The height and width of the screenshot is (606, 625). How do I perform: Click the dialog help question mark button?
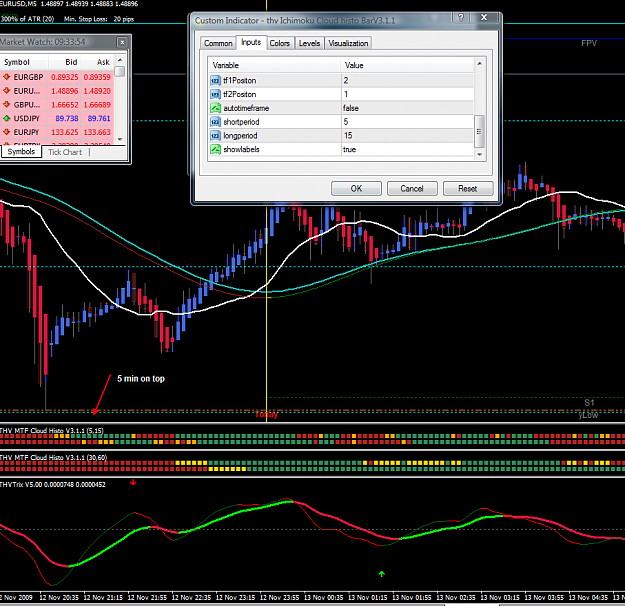tap(461, 18)
